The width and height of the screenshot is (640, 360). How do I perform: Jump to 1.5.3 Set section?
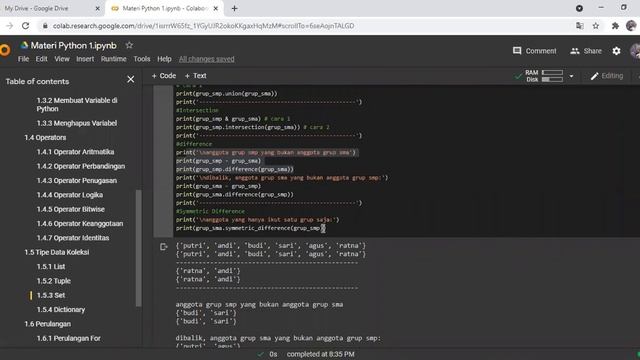[51, 295]
